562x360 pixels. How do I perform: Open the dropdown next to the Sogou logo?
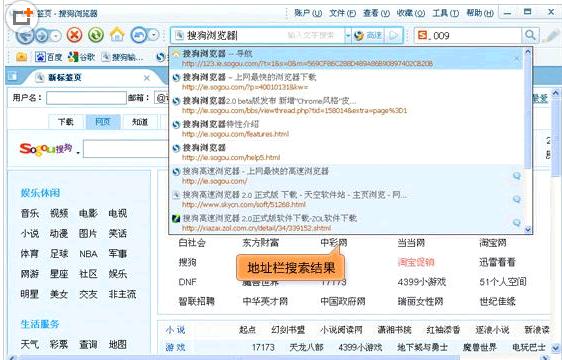pyautogui.click(x=78, y=153)
